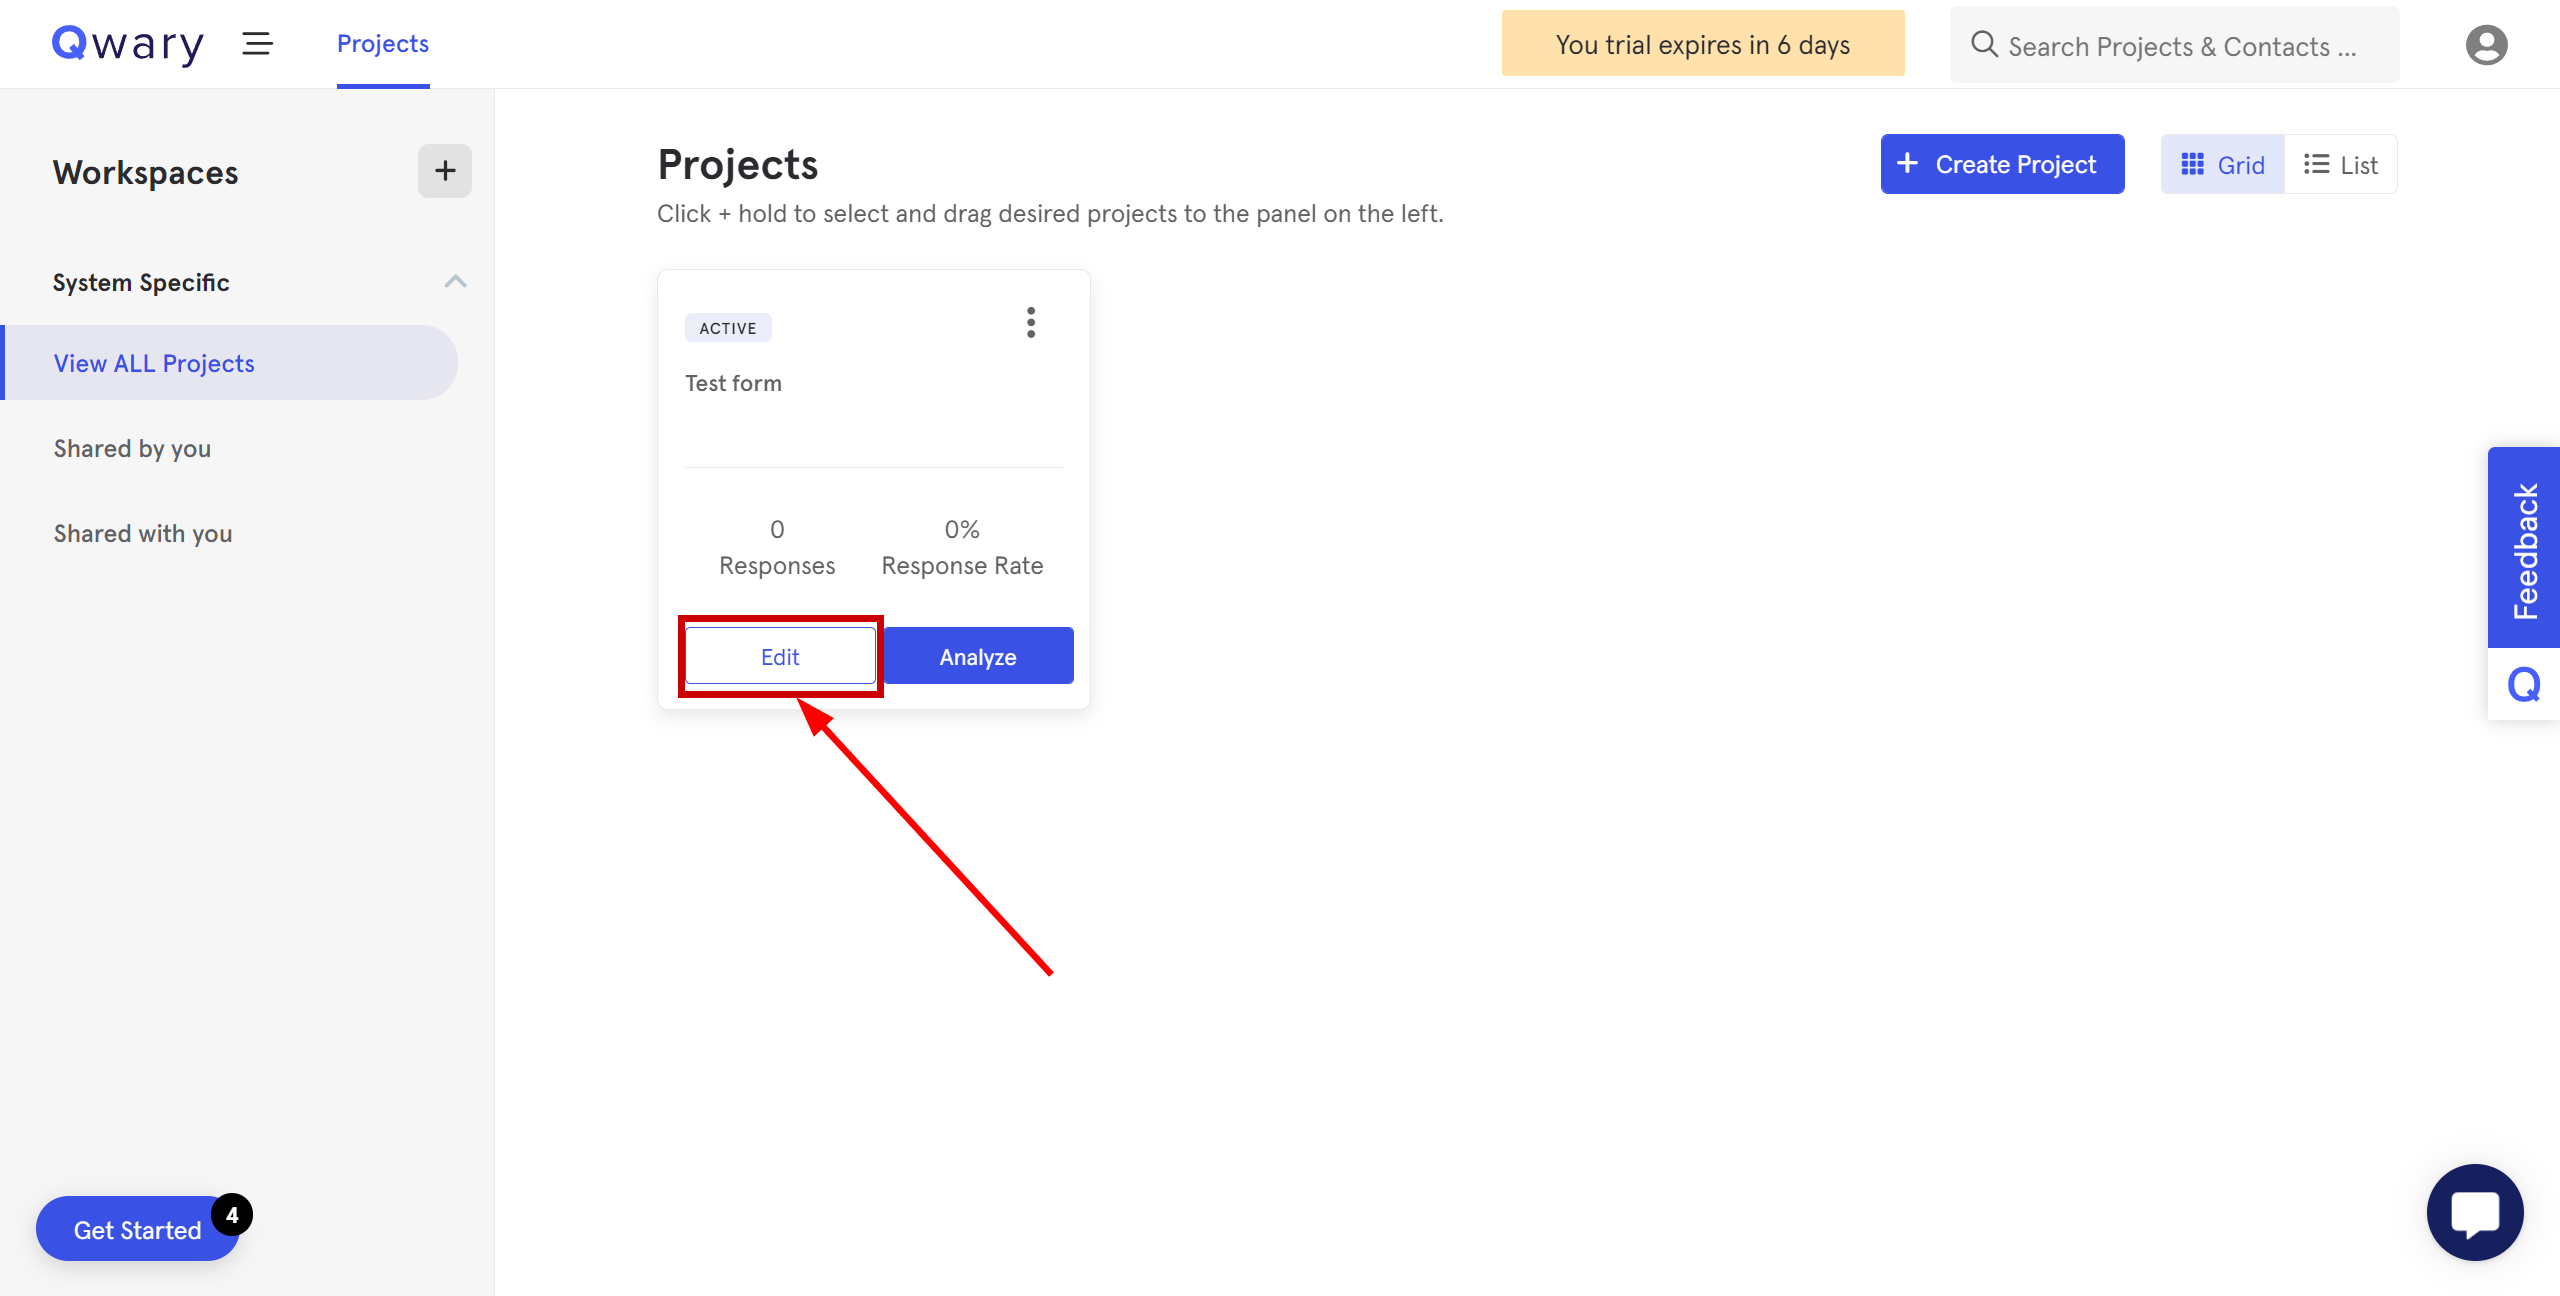This screenshot has height=1296, width=2560.
Task: Click the three-dot options menu on Test form
Action: [1028, 324]
